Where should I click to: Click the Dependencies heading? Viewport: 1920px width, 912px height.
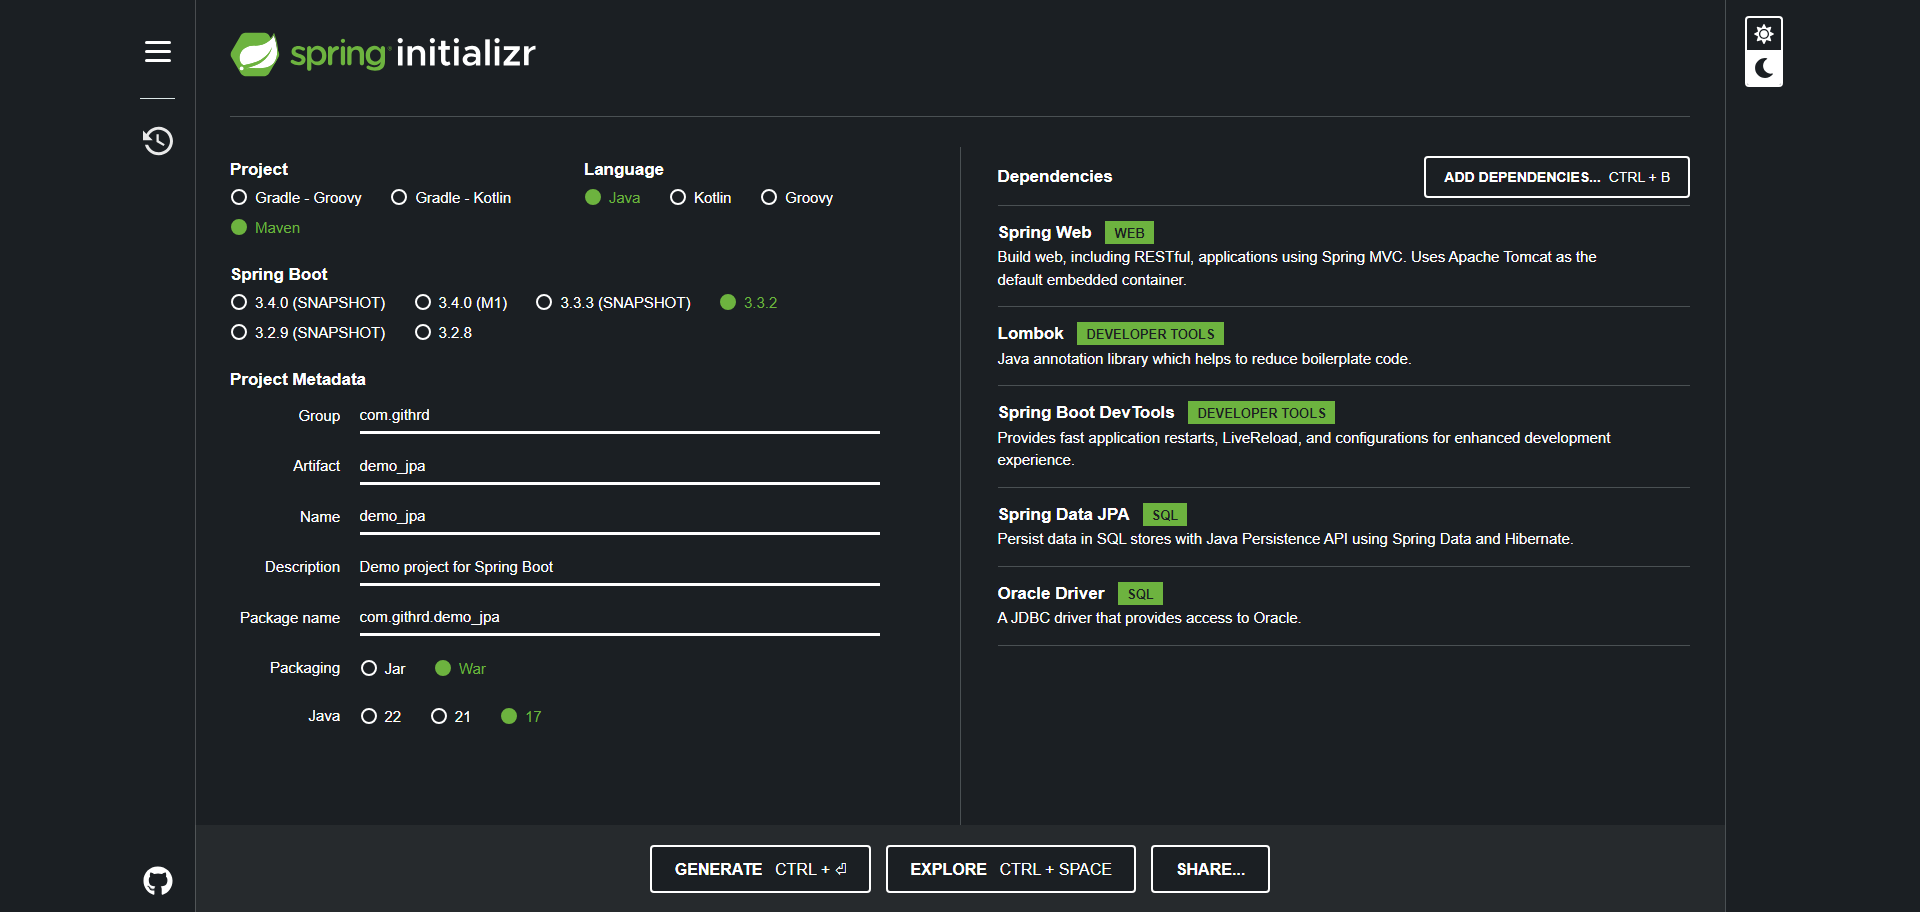click(1054, 177)
